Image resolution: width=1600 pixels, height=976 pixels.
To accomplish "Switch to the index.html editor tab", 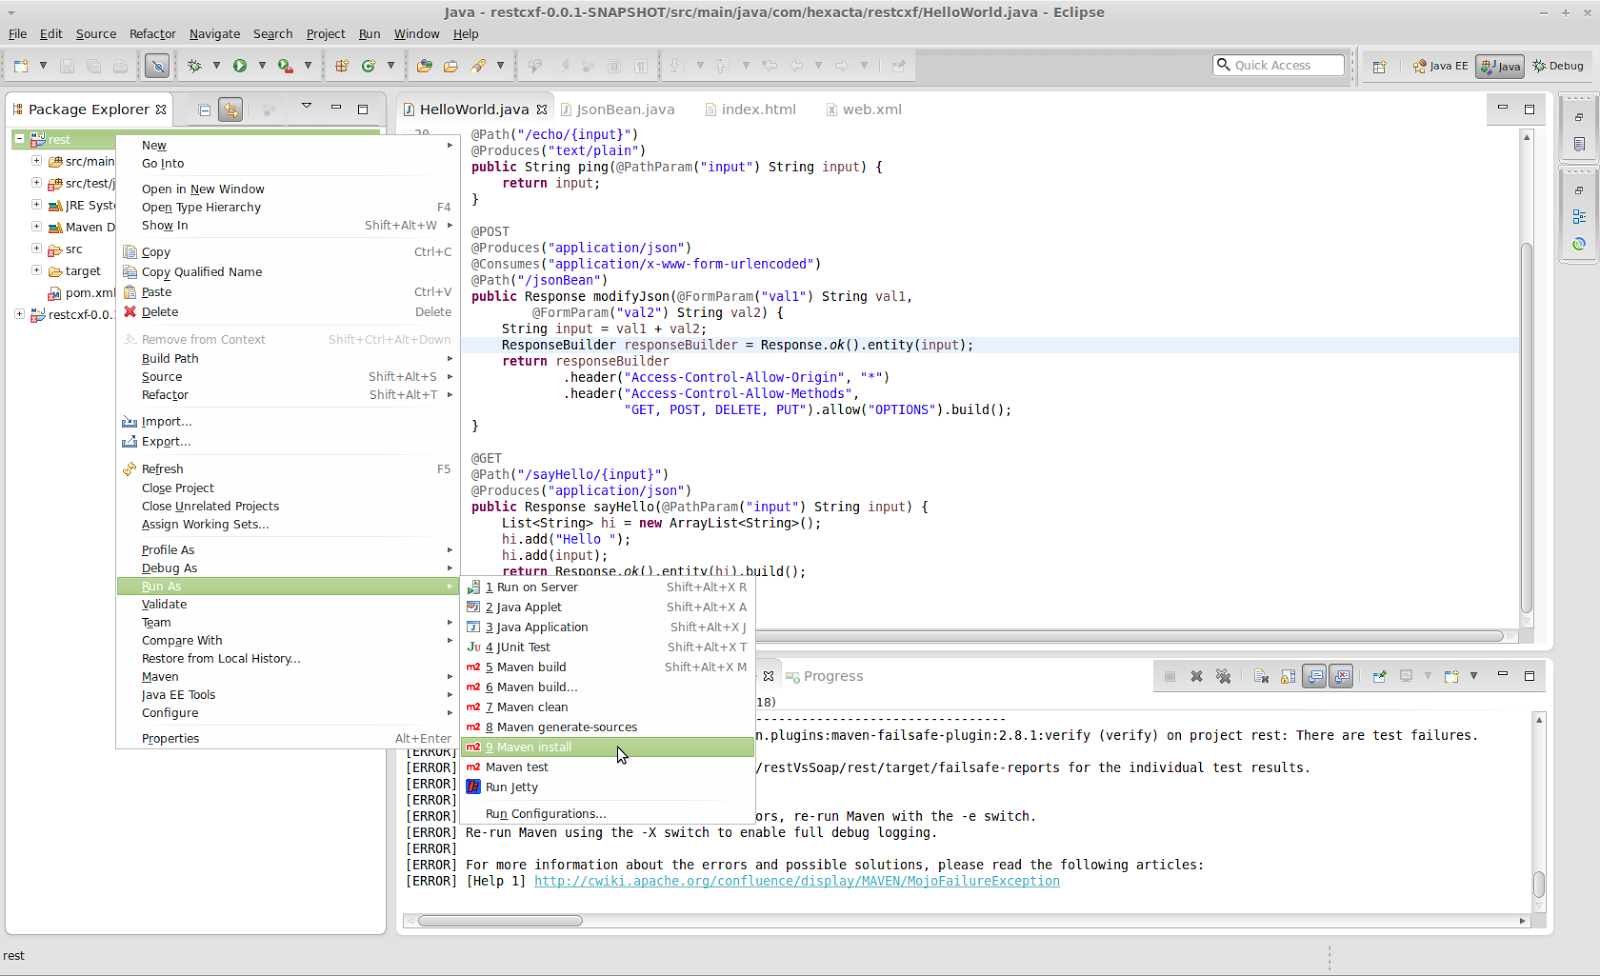I will 750,110.
